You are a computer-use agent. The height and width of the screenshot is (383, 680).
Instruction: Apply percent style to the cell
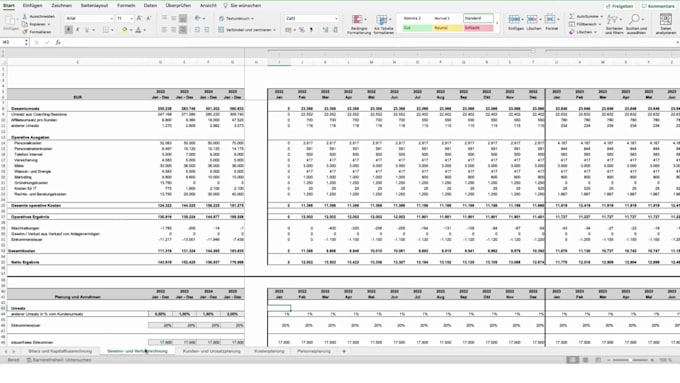(x=302, y=30)
